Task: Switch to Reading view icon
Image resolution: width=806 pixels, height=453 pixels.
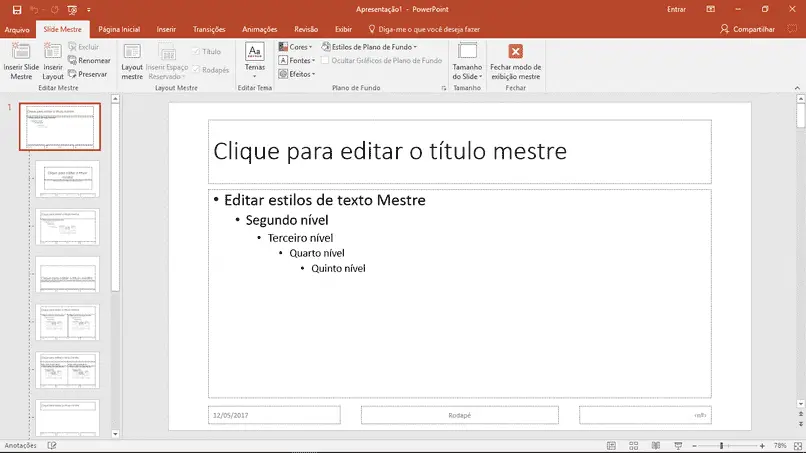Action: pyautogui.click(x=655, y=446)
